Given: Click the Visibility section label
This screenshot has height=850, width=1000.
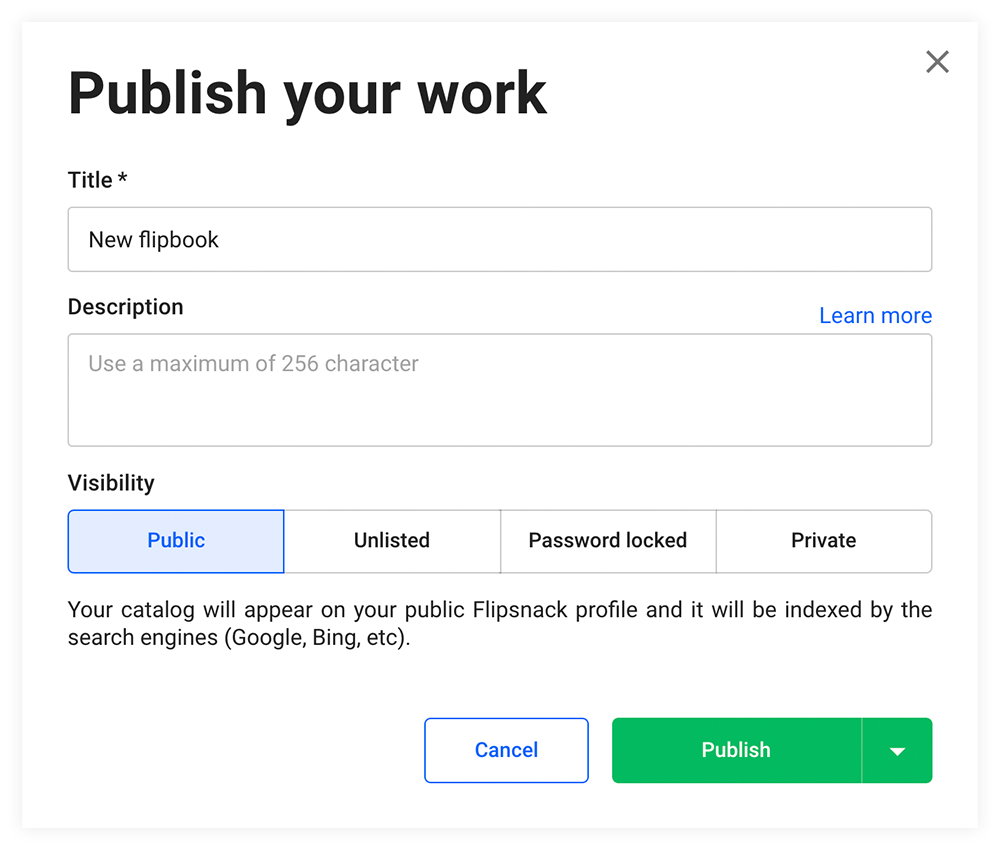Looking at the screenshot, I should (110, 483).
